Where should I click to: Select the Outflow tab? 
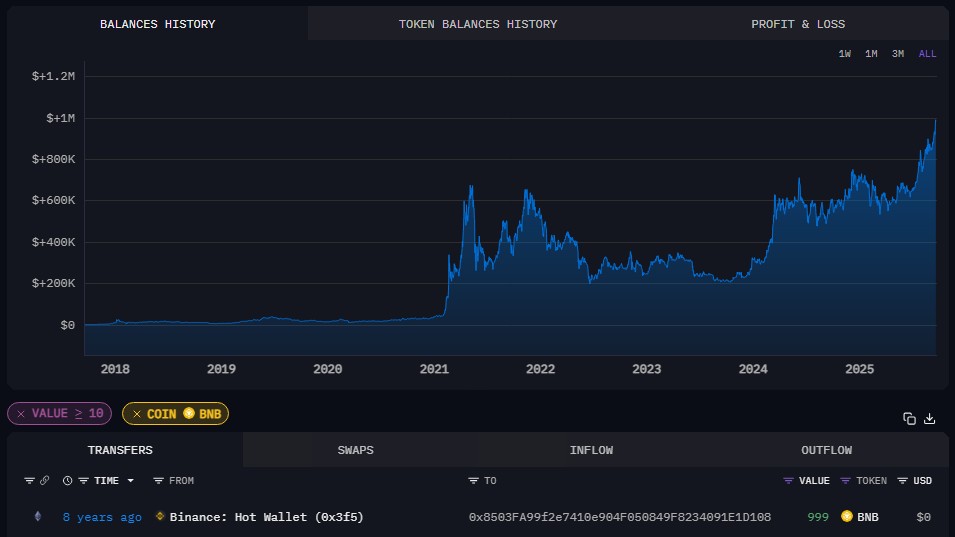pos(826,450)
